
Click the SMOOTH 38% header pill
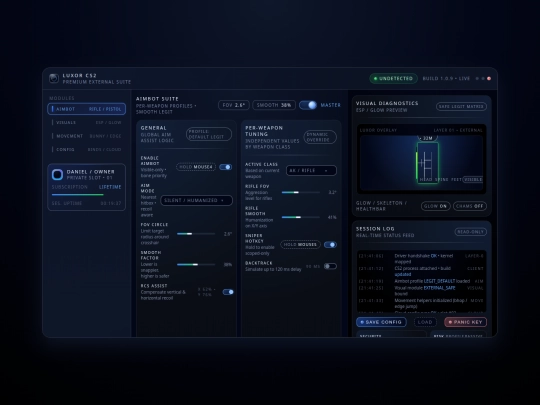(274, 105)
